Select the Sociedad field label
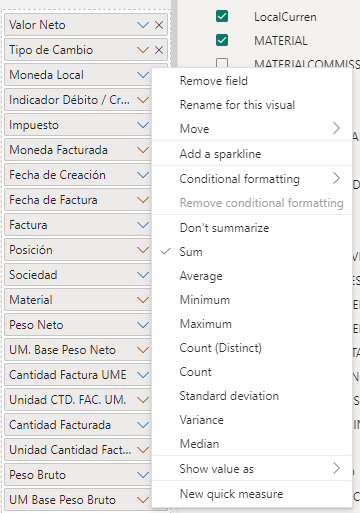The height and width of the screenshot is (513, 360). pos(33,275)
